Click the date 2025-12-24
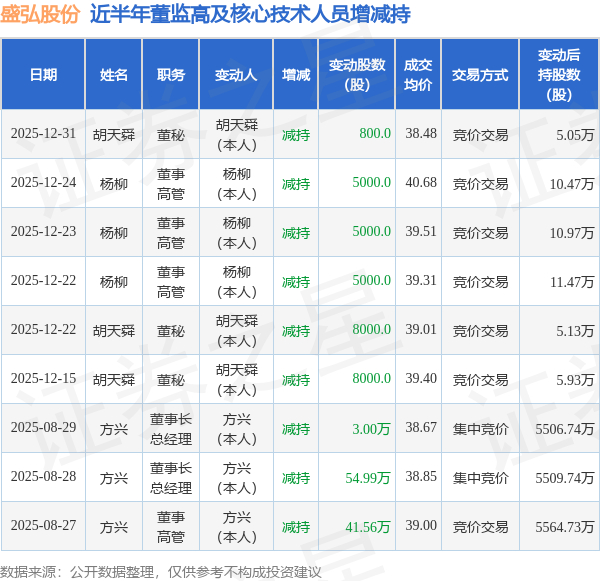 43,183
